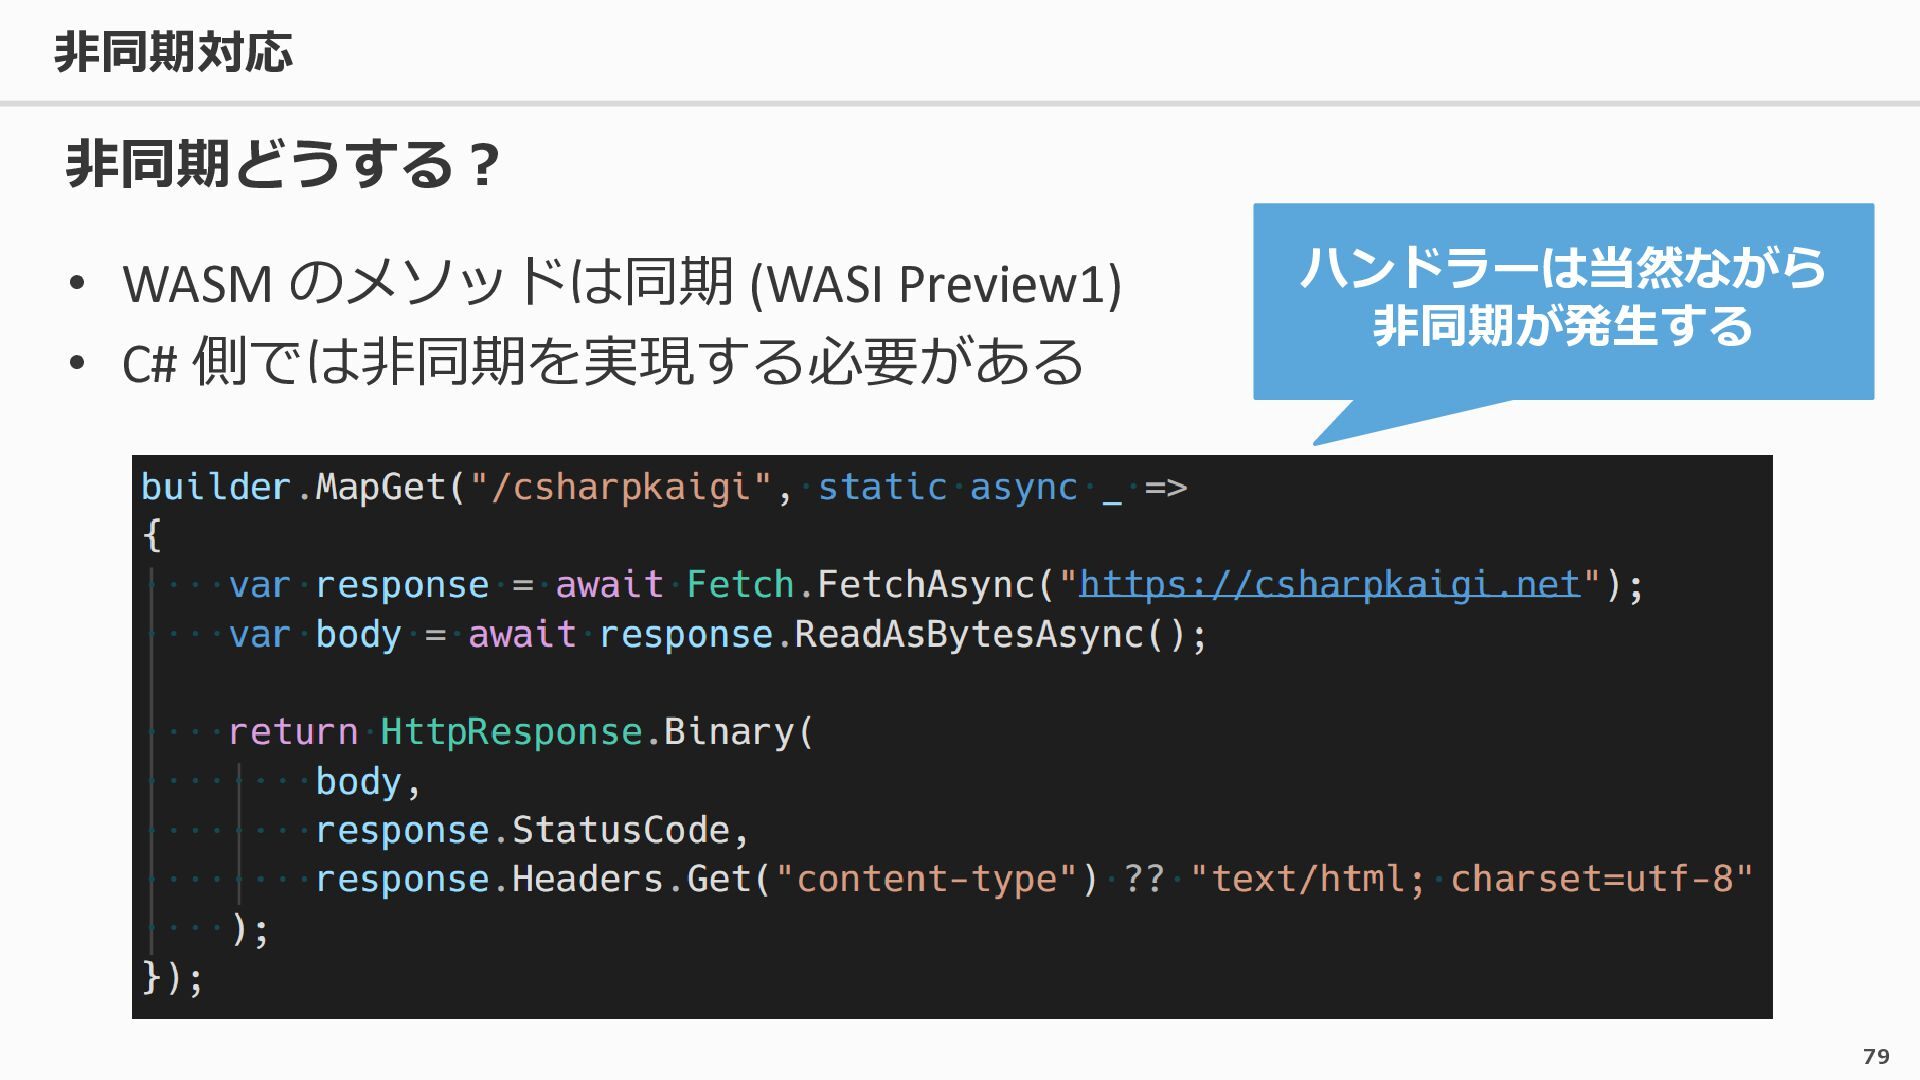Click the blue callout bubble about handlers
1920x1080 pixels.
tap(1563, 301)
